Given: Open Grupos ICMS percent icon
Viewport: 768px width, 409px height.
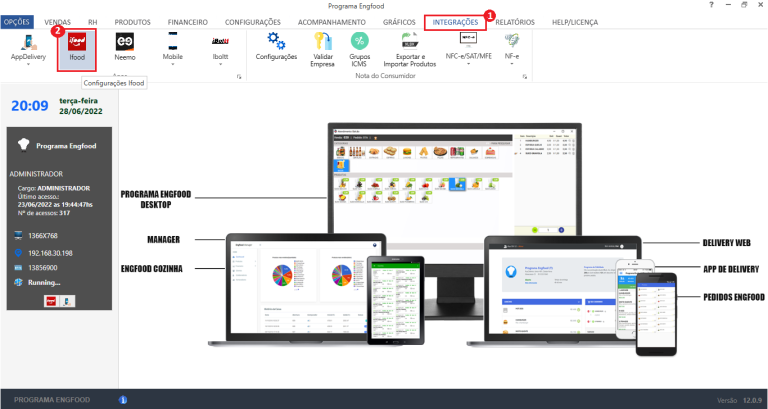Looking at the screenshot, I should pyautogui.click(x=360, y=41).
